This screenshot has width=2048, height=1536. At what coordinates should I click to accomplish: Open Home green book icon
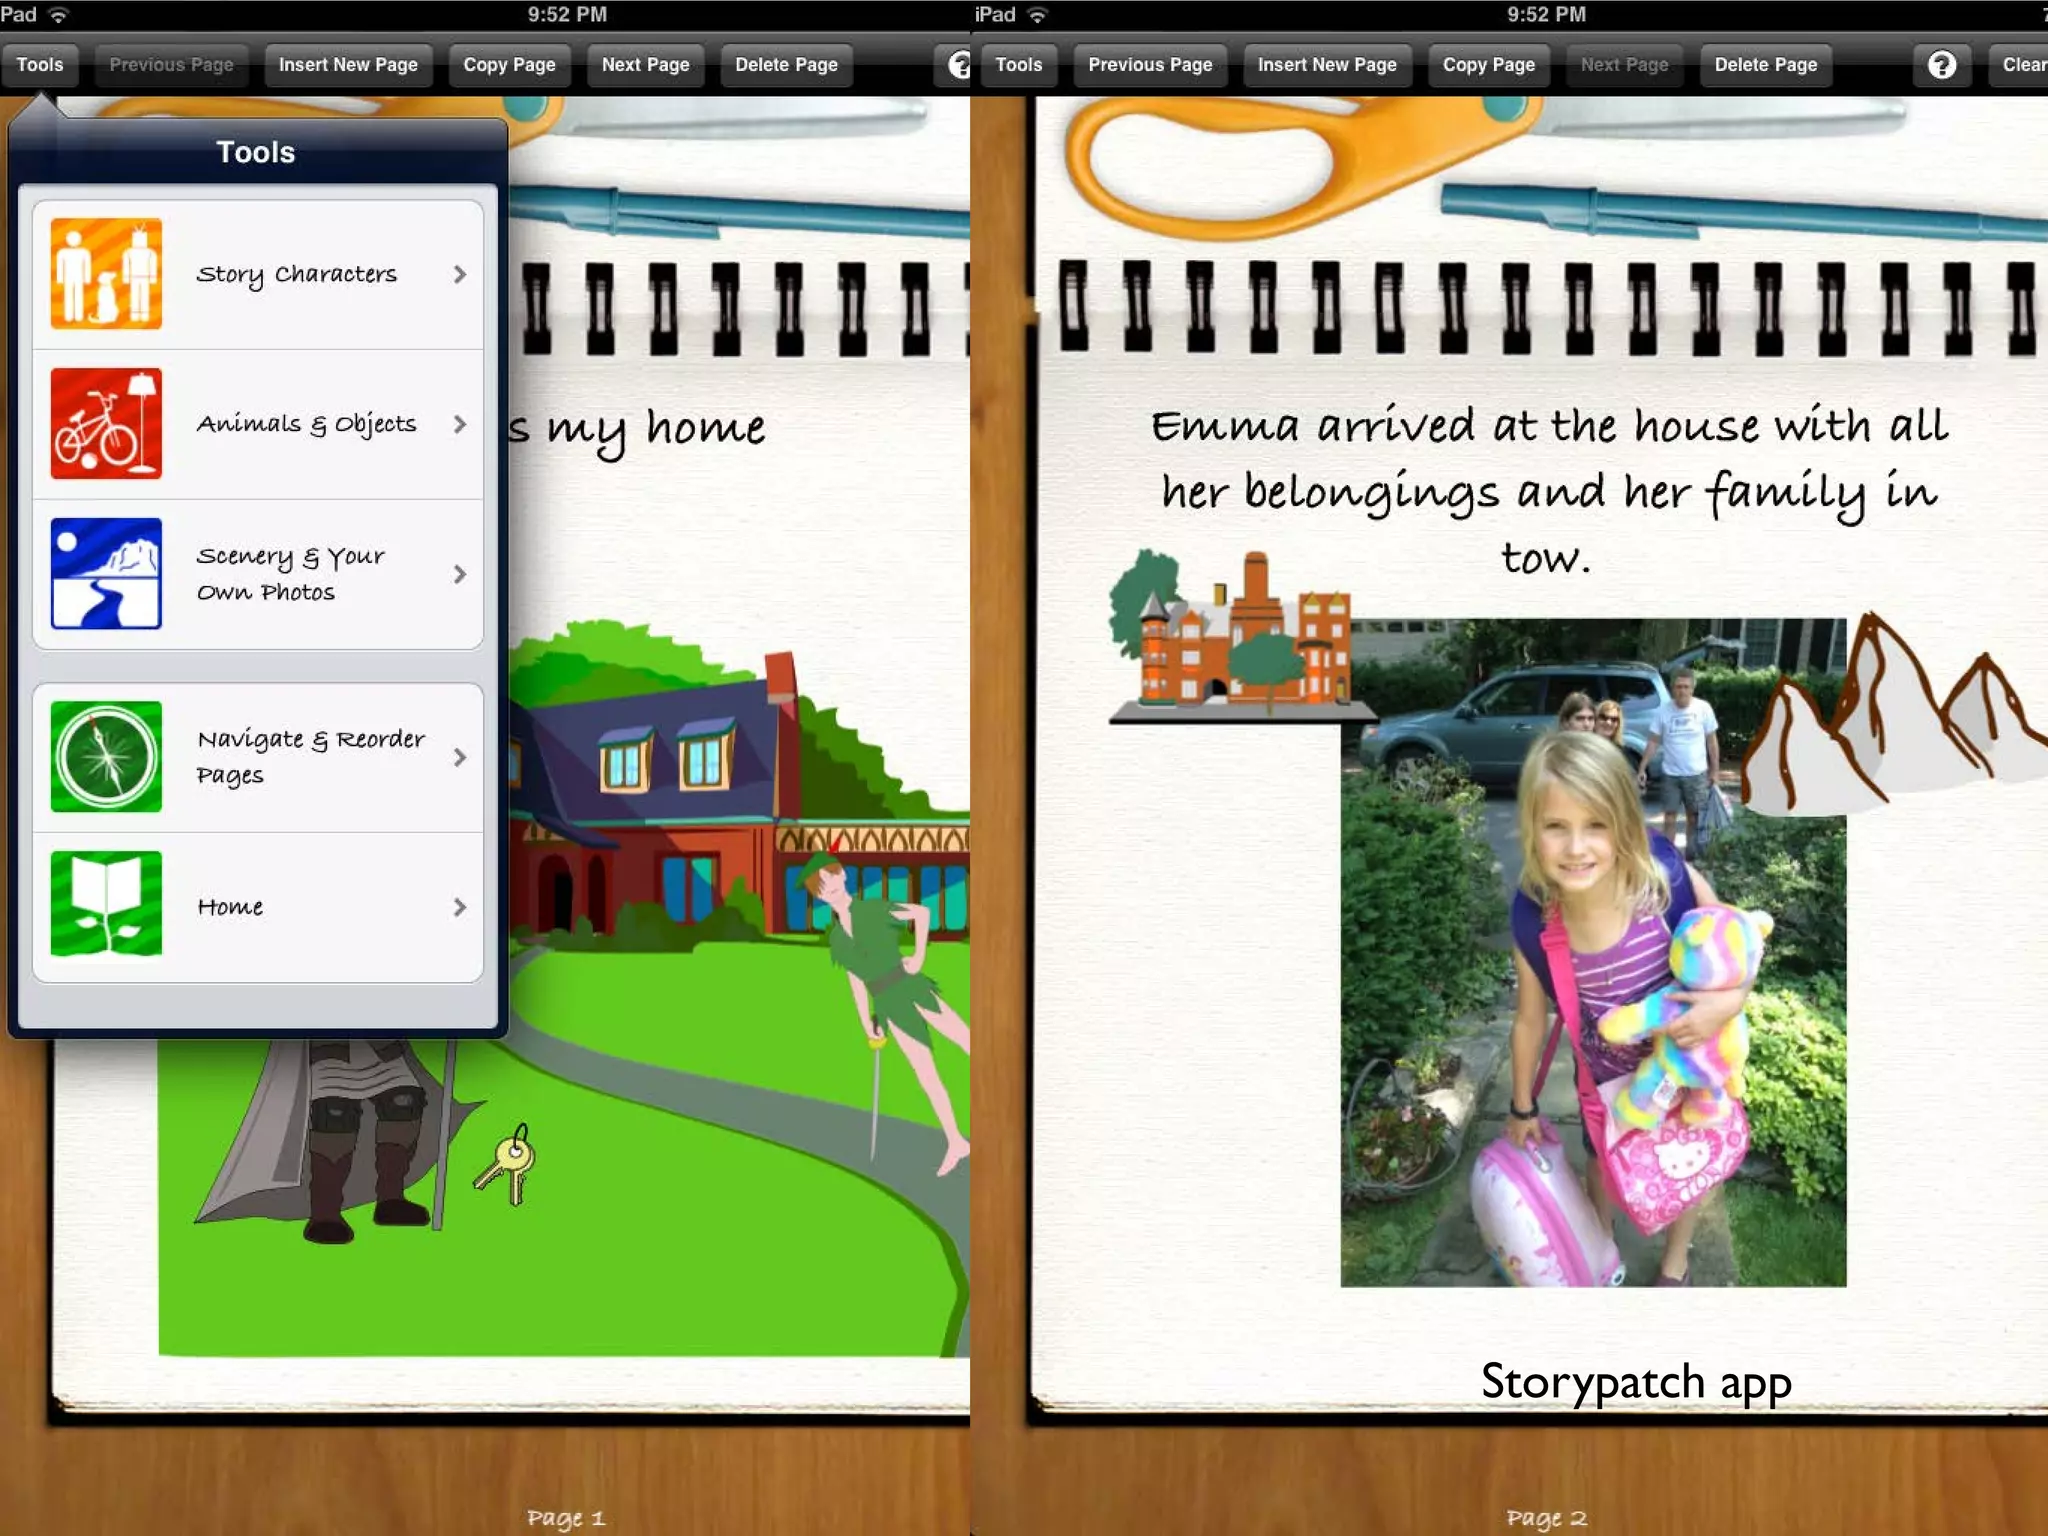(x=106, y=904)
